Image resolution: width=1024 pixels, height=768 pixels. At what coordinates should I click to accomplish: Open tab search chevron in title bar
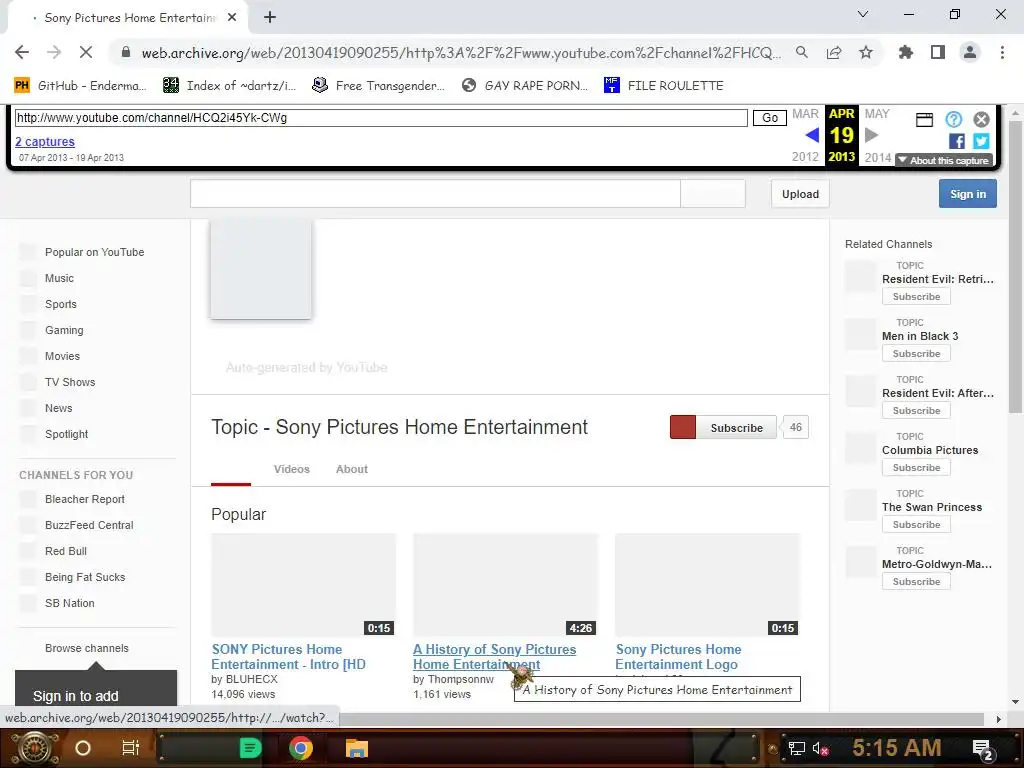pyautogui.click(x=863, y=14)
